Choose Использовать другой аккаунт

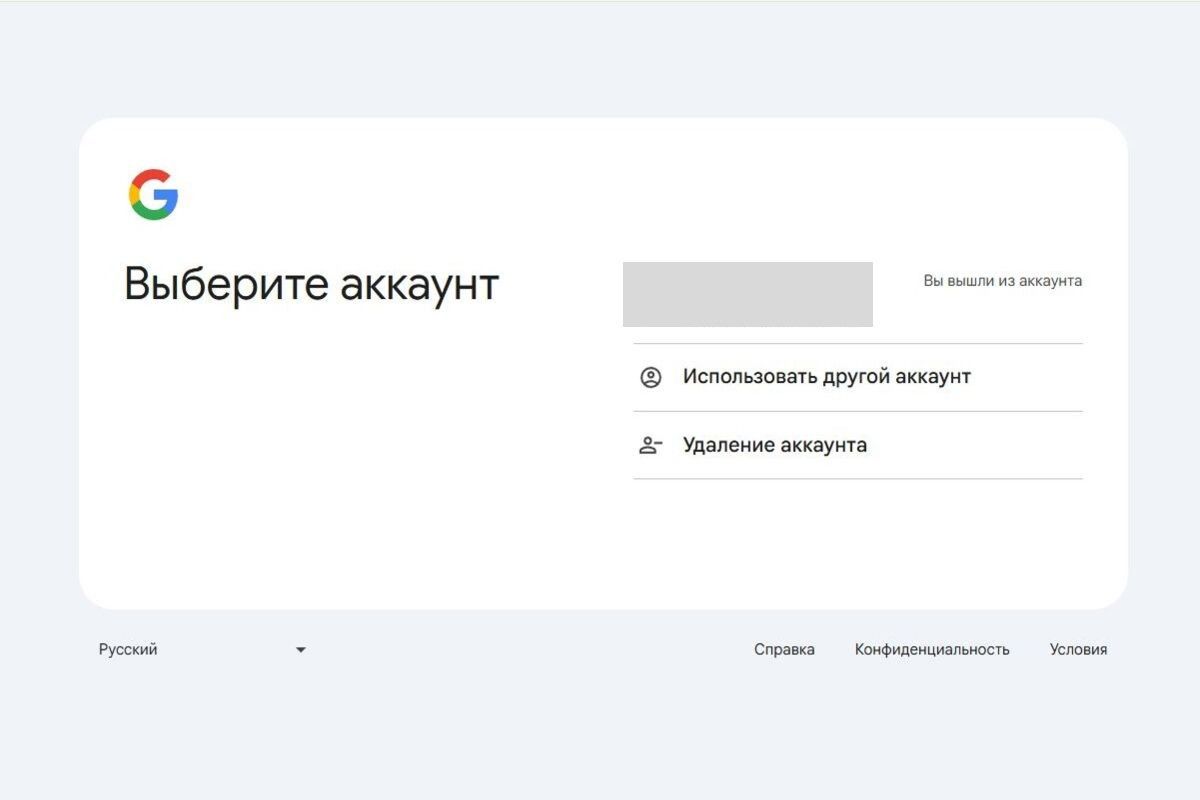coord(826,376)
